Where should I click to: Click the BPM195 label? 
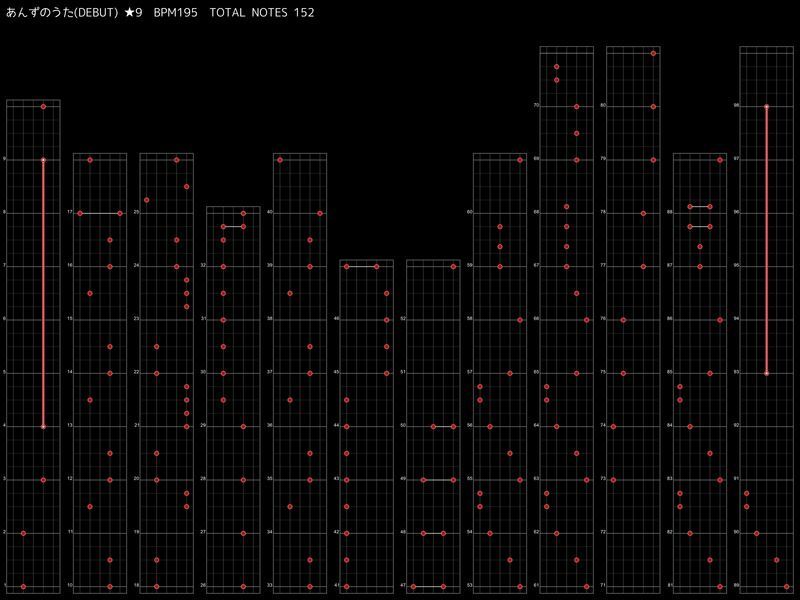pos(175,11)
